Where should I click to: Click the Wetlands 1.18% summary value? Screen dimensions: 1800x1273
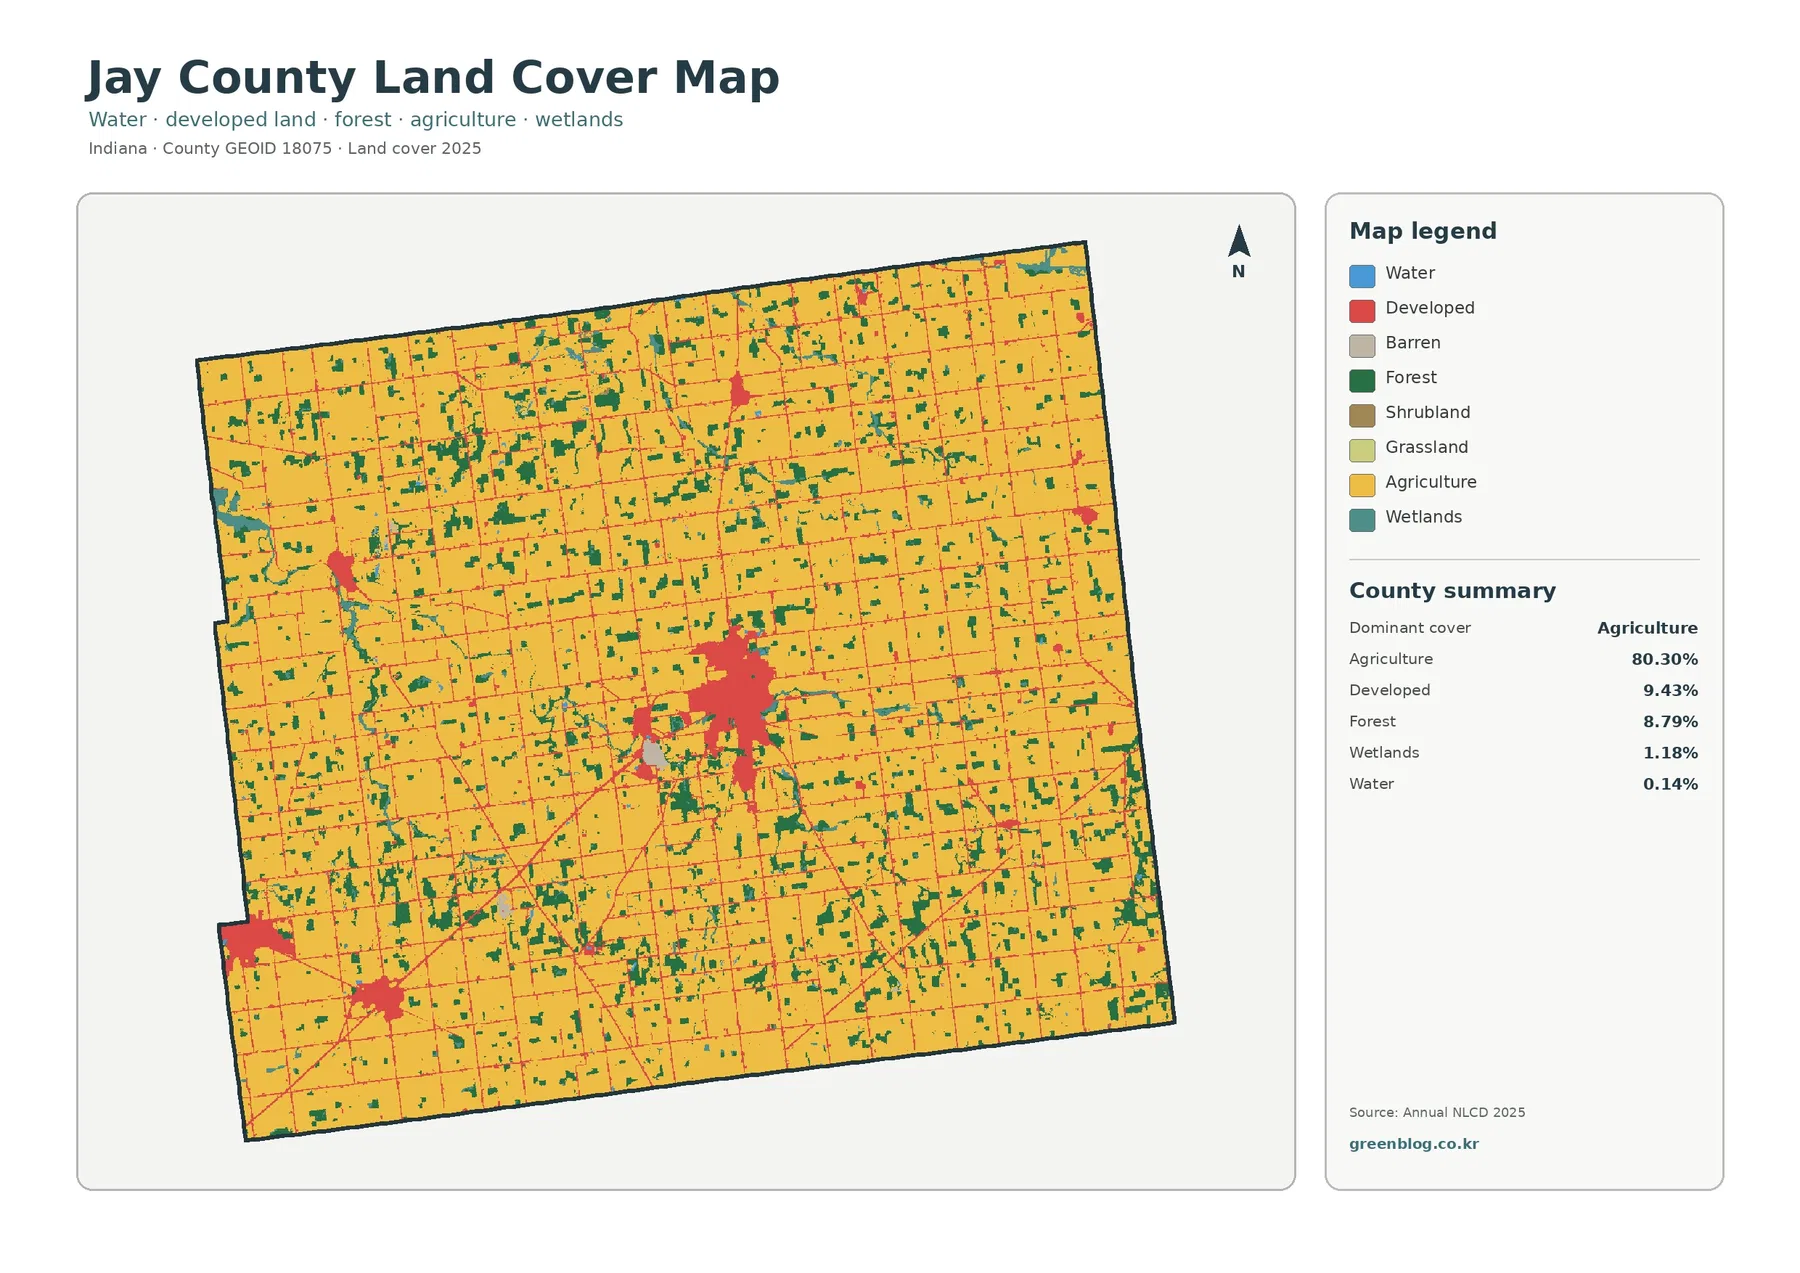1670,753
